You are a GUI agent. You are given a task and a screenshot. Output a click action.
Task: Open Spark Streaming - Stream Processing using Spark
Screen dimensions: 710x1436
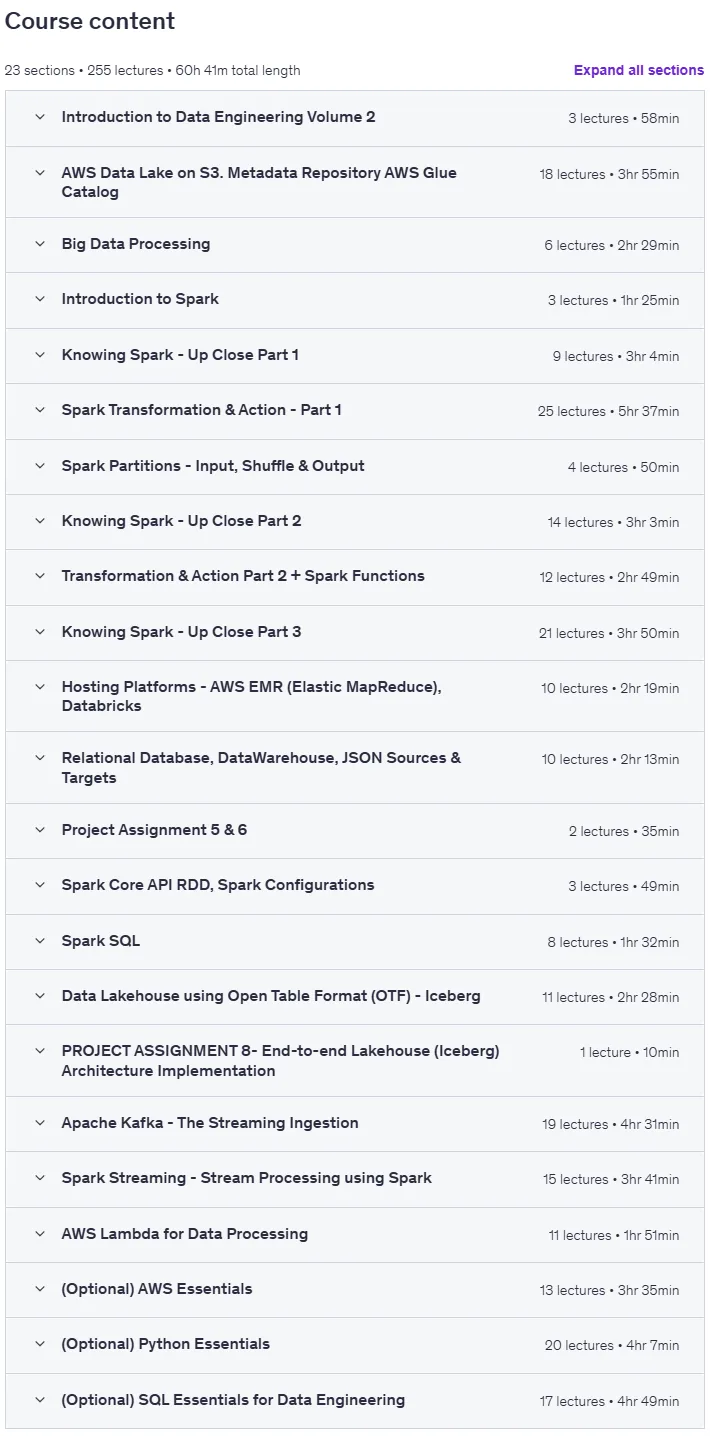(247, 1178)
